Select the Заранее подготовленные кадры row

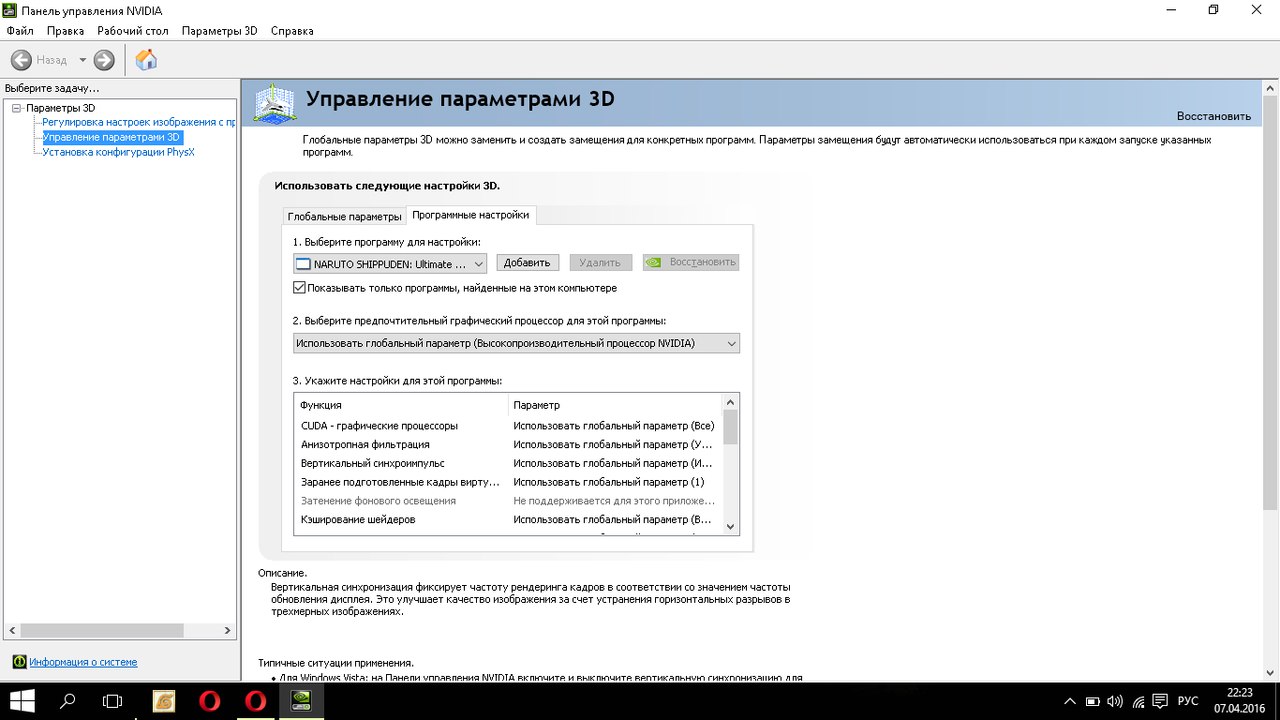coord(509,482)
